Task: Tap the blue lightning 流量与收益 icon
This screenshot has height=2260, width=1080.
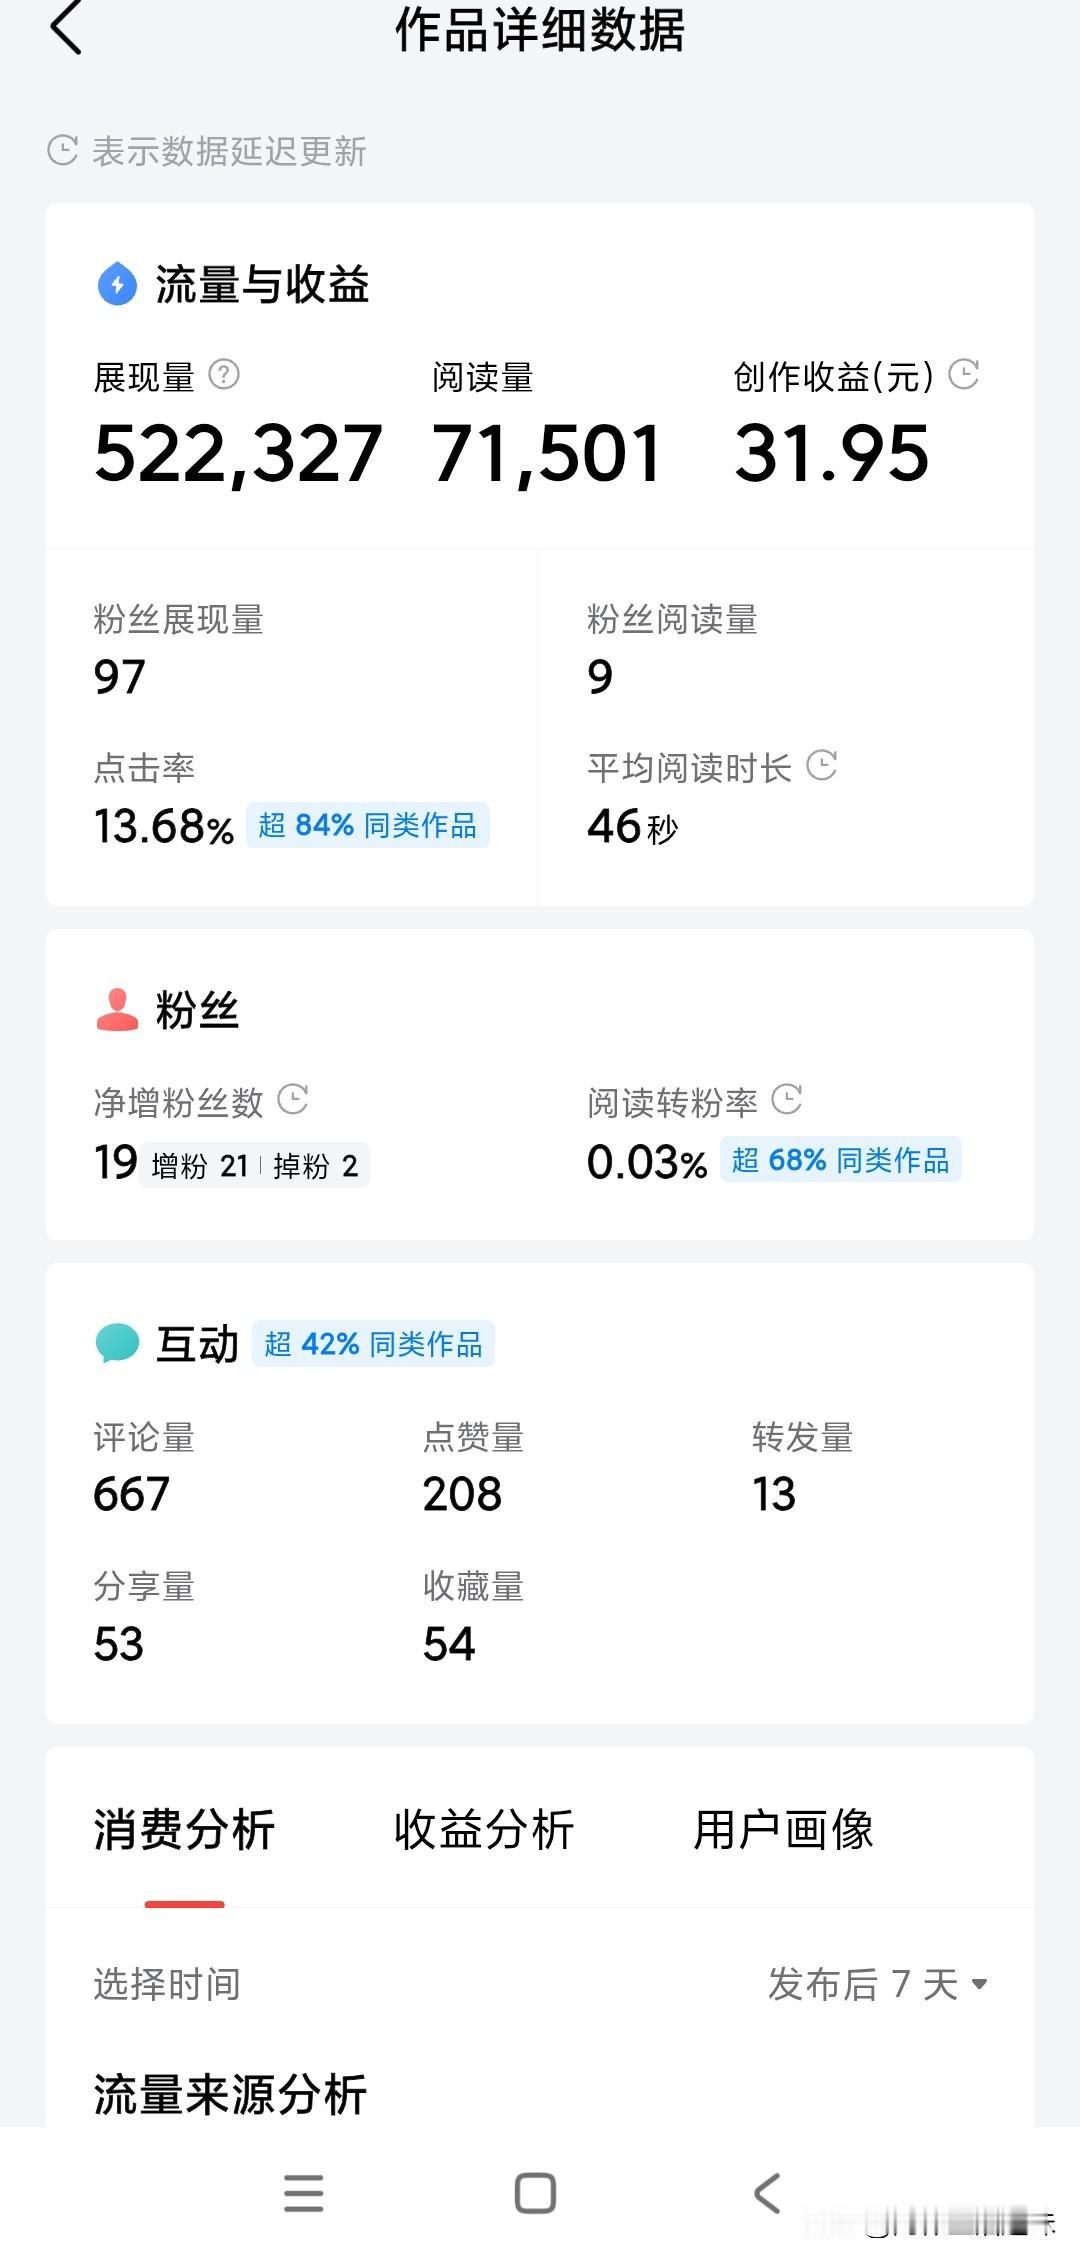Action: pyautogui.click(x=117, y=284)
